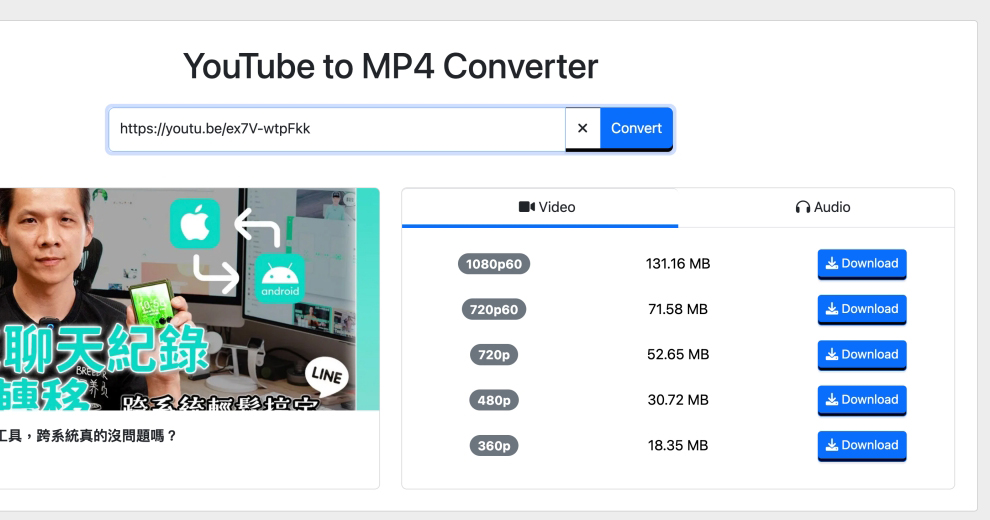Select the 480p quality badge
990x520 pixels.
click(494, 400)
